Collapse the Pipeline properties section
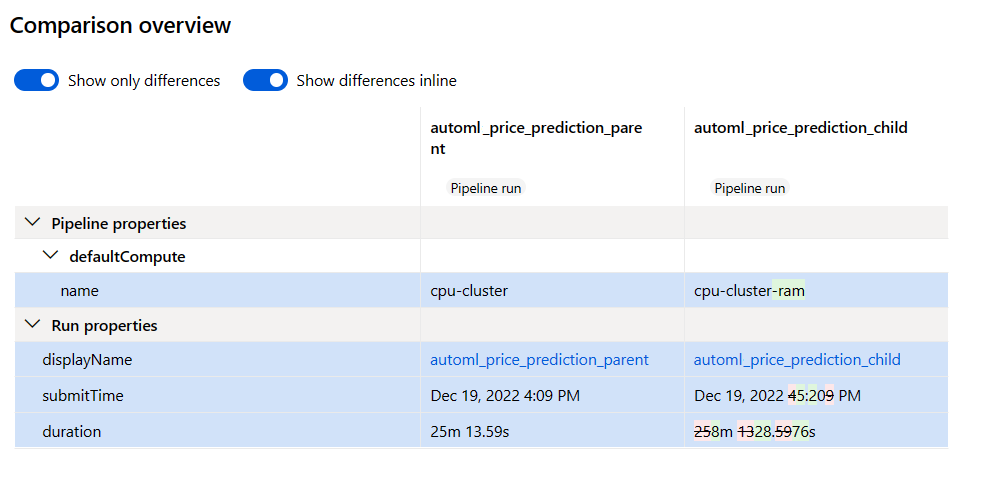The image size is (991, 482). pyautogui.click(x=31, y=223)
